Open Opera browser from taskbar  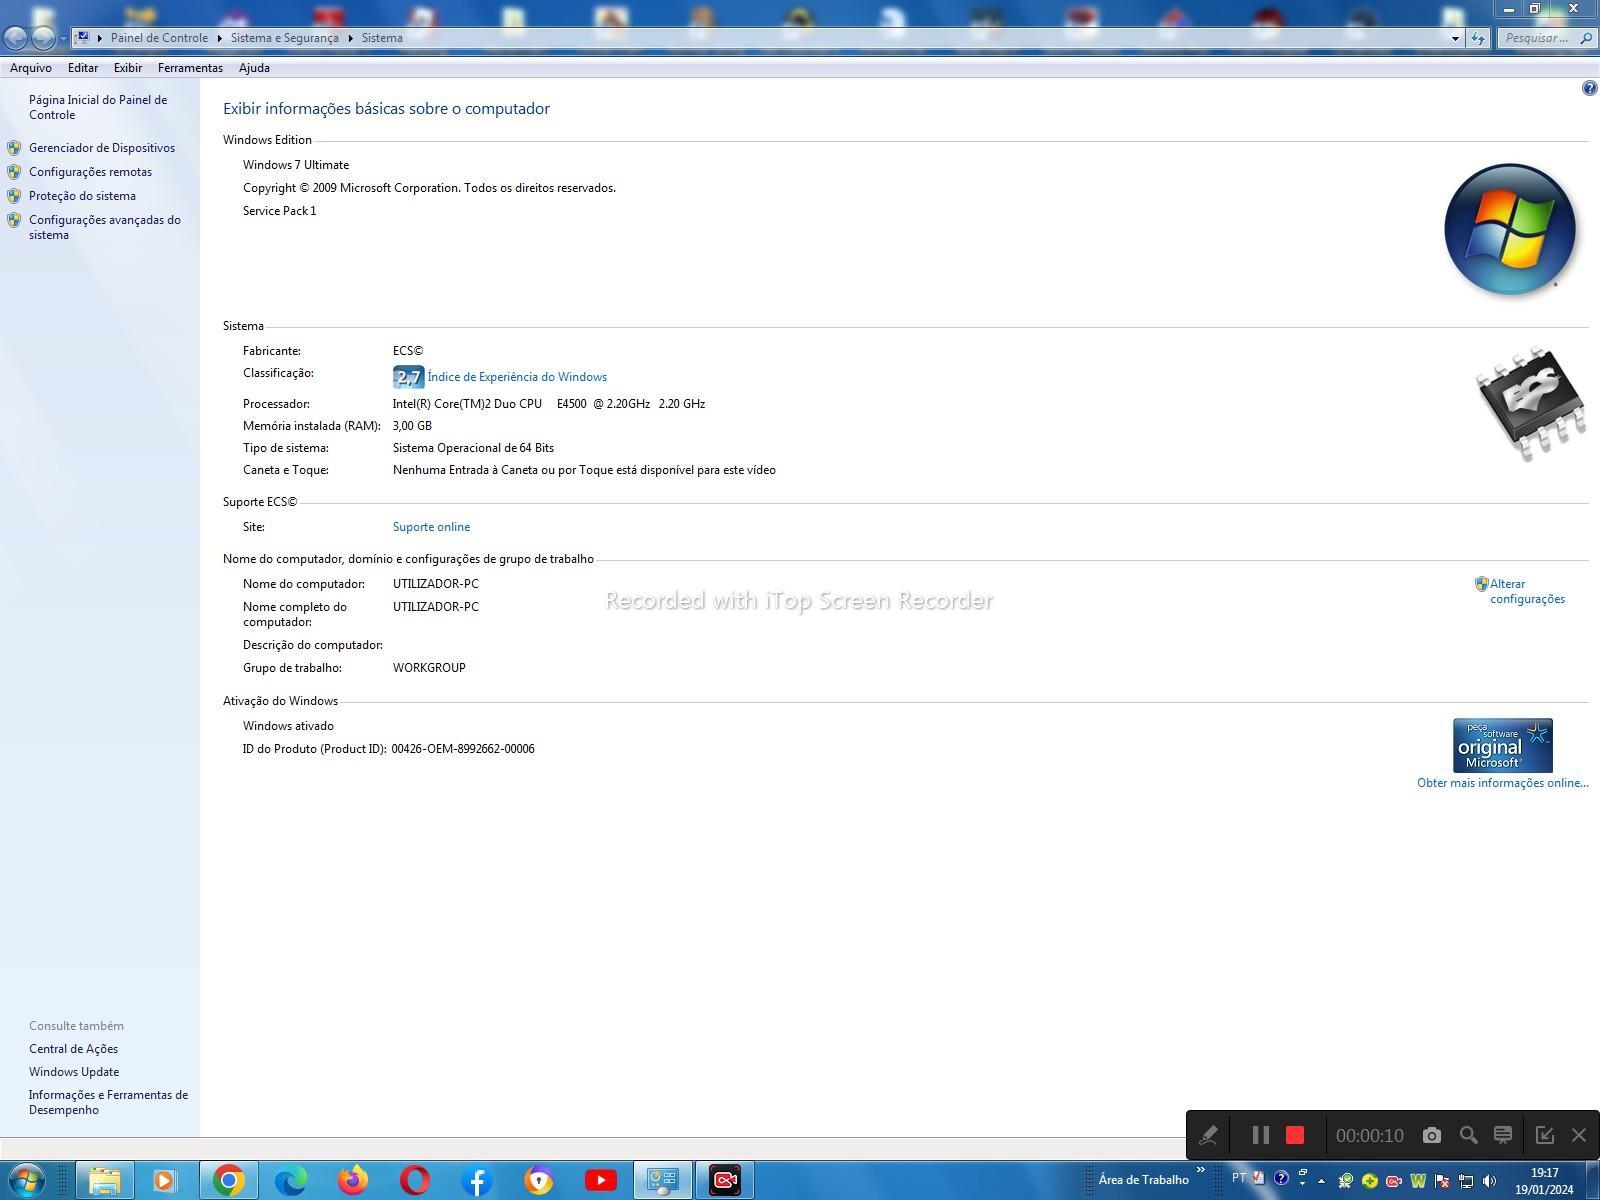pyautogui.click(x=414, y=1181)
